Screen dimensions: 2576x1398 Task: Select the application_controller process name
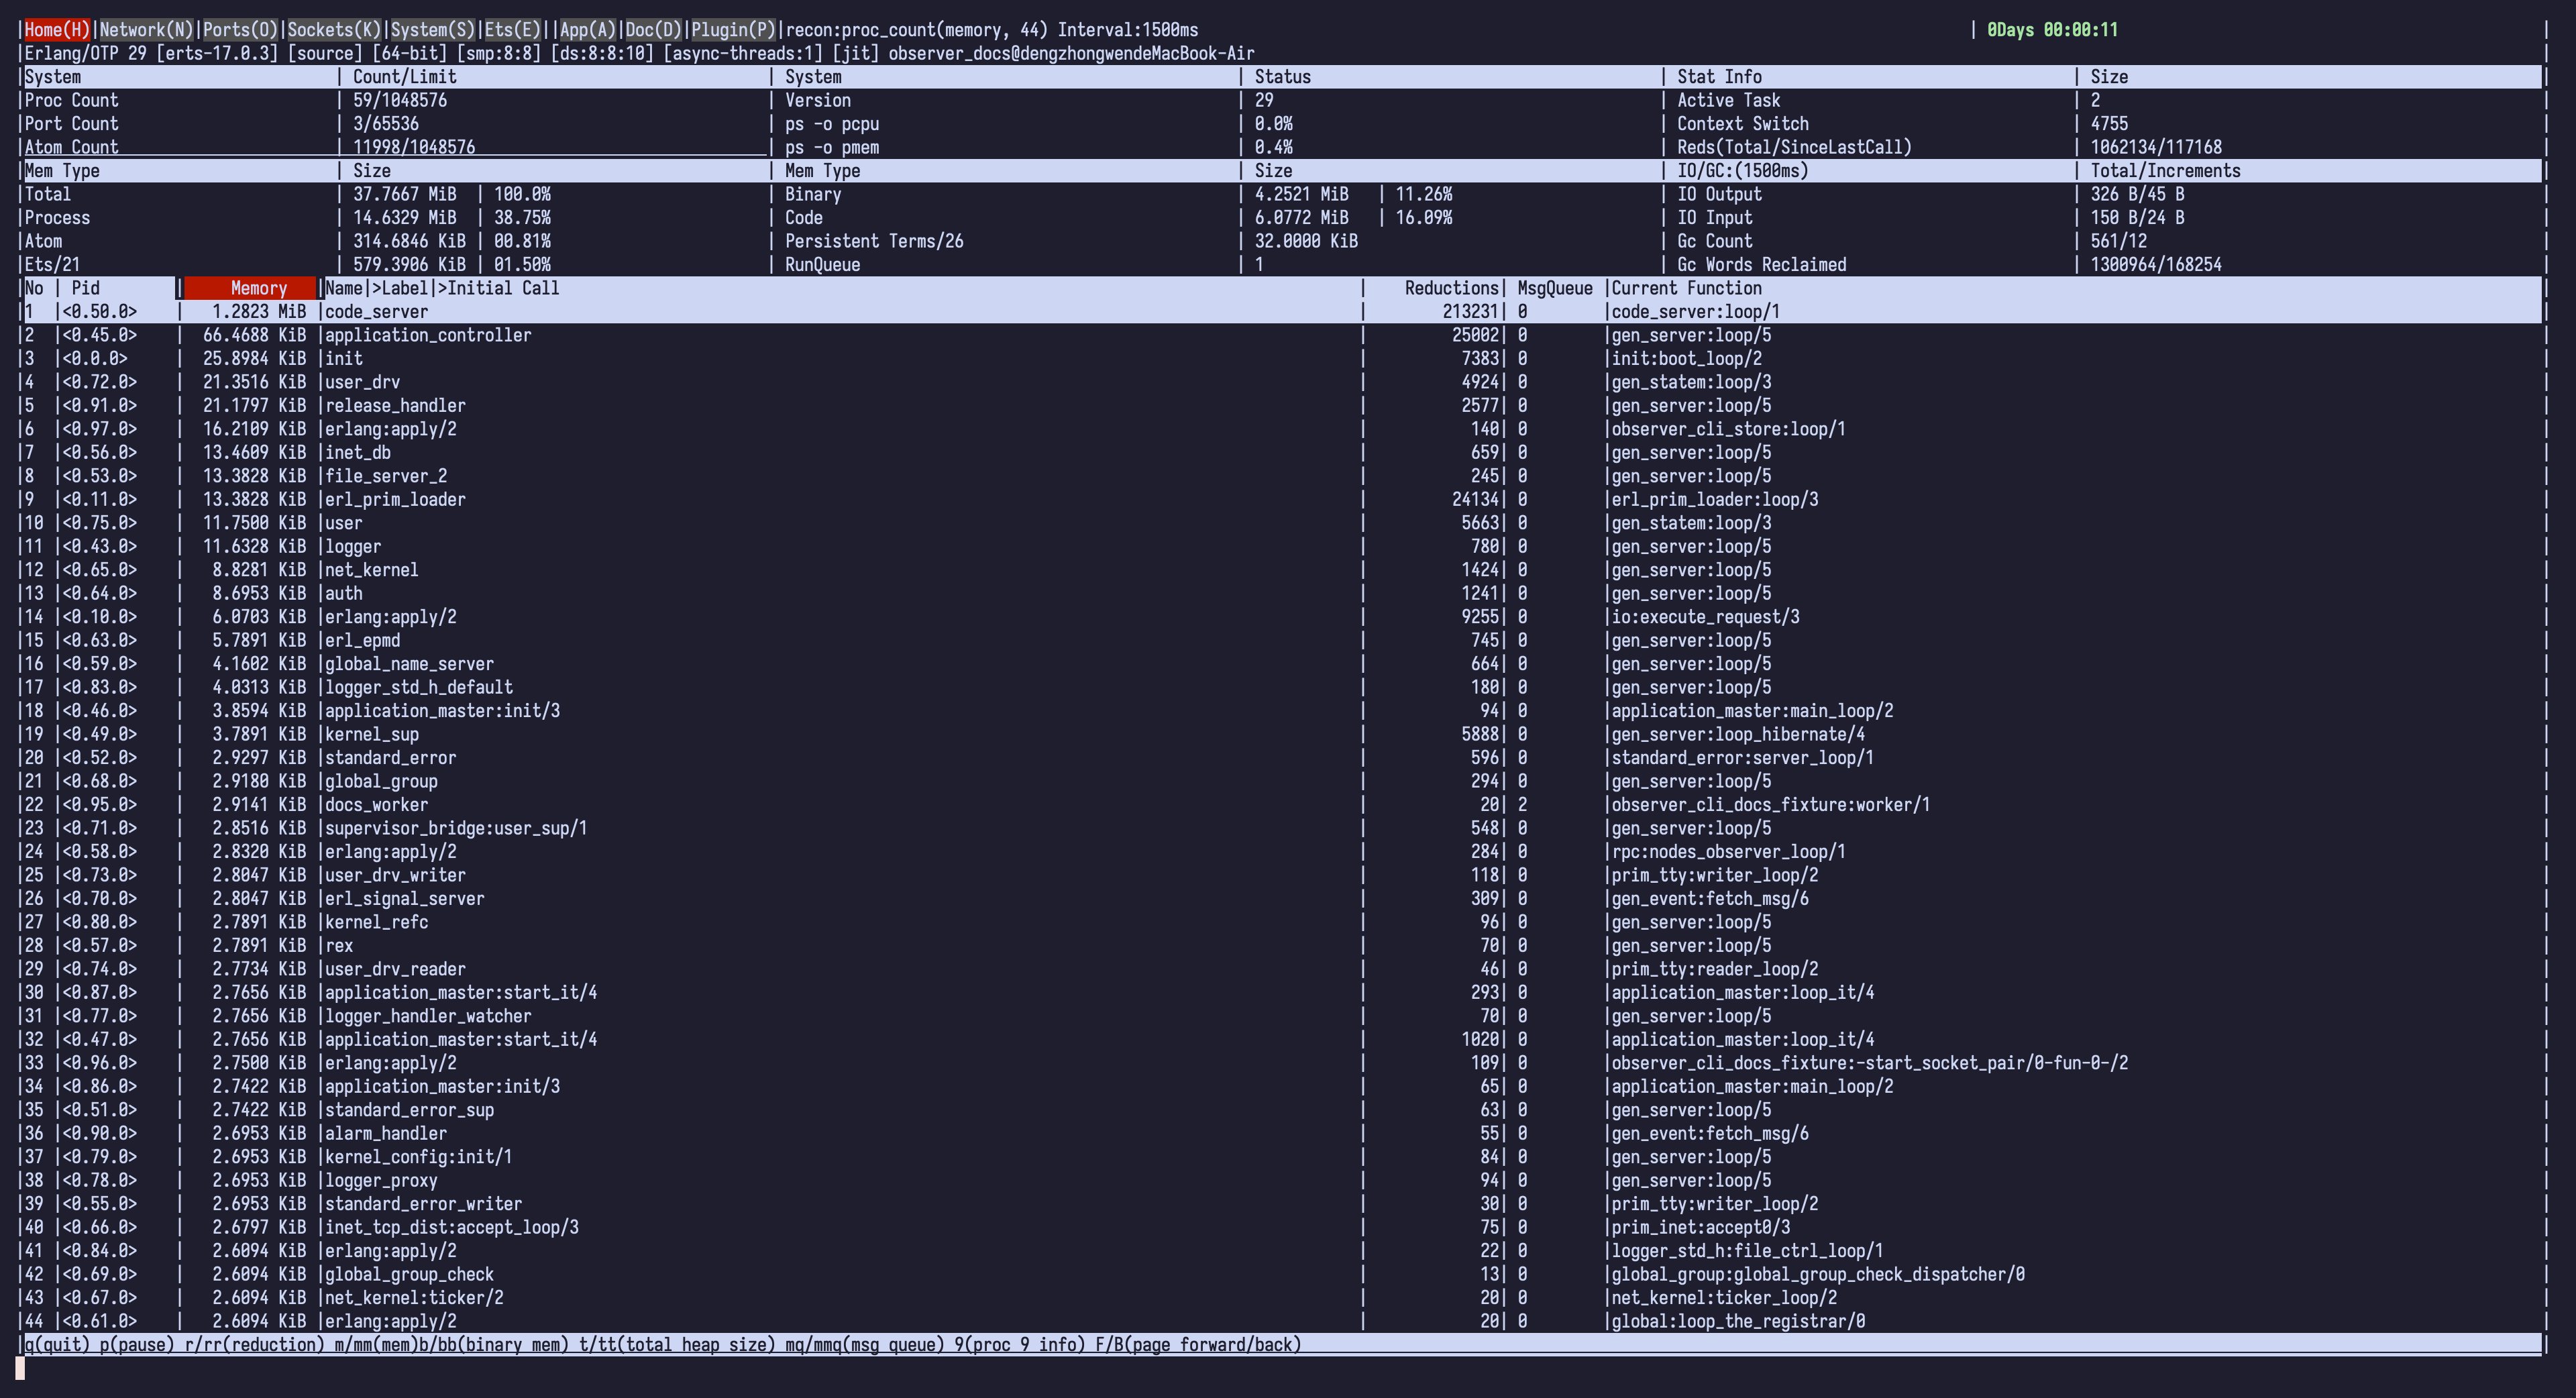click(428, 335)
